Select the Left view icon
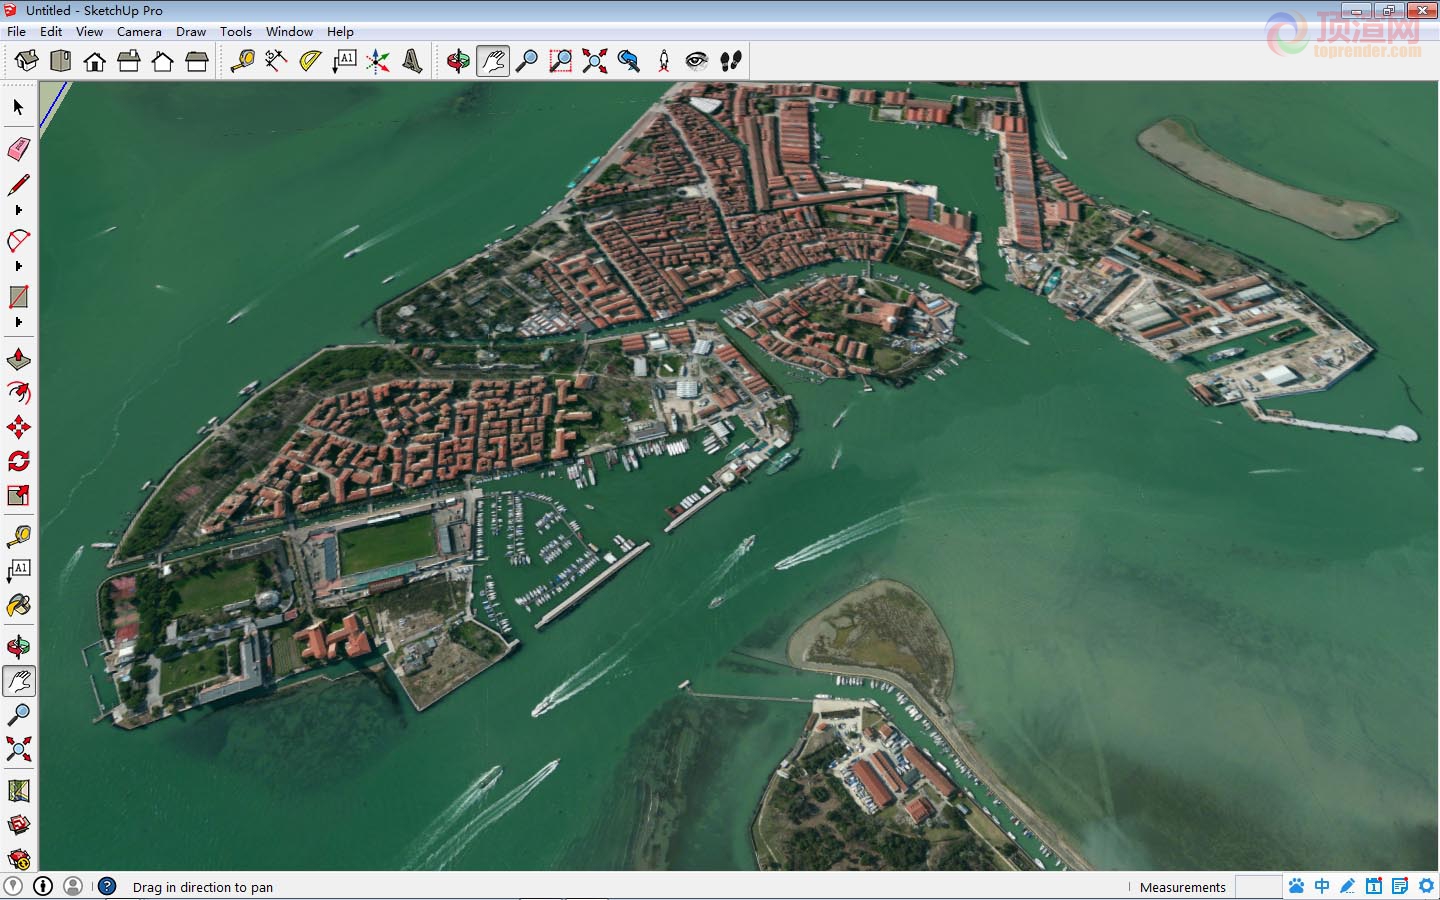 point(197,61)
